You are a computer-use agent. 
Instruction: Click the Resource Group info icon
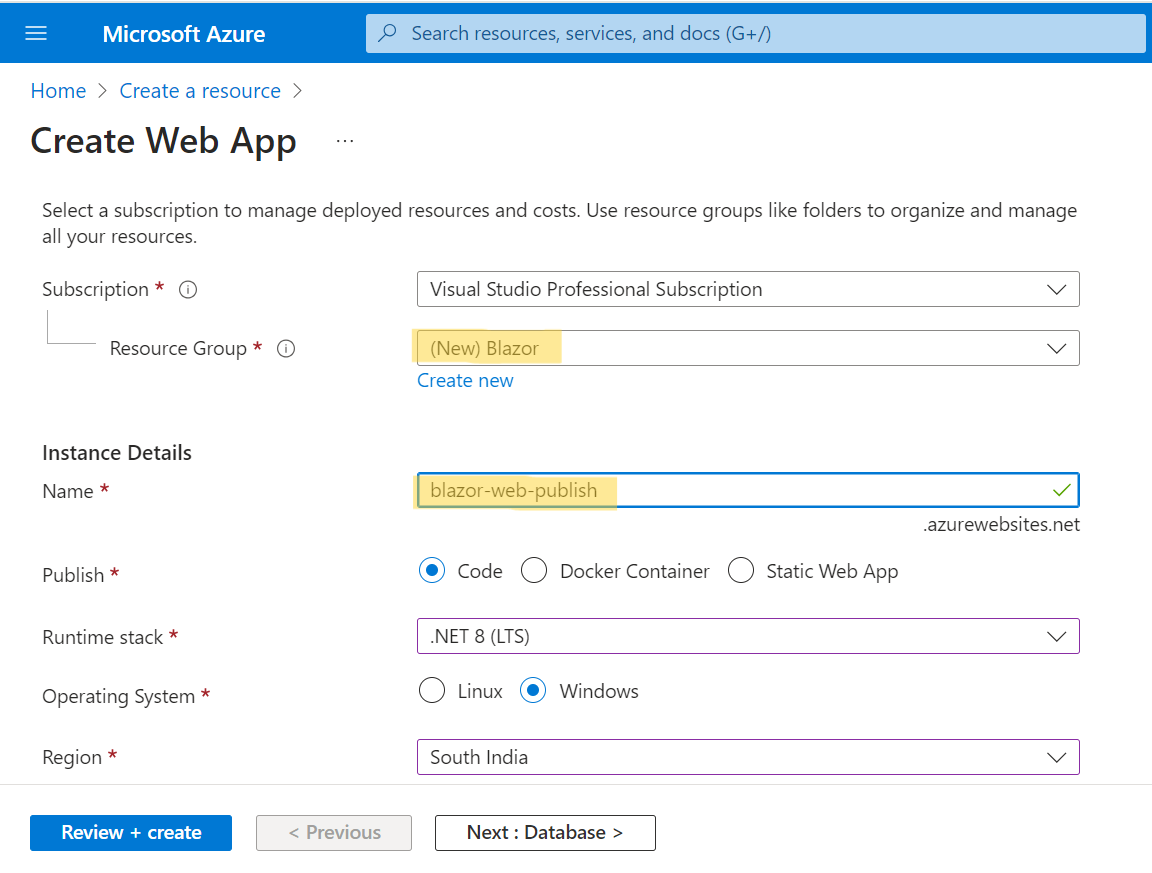286,349
